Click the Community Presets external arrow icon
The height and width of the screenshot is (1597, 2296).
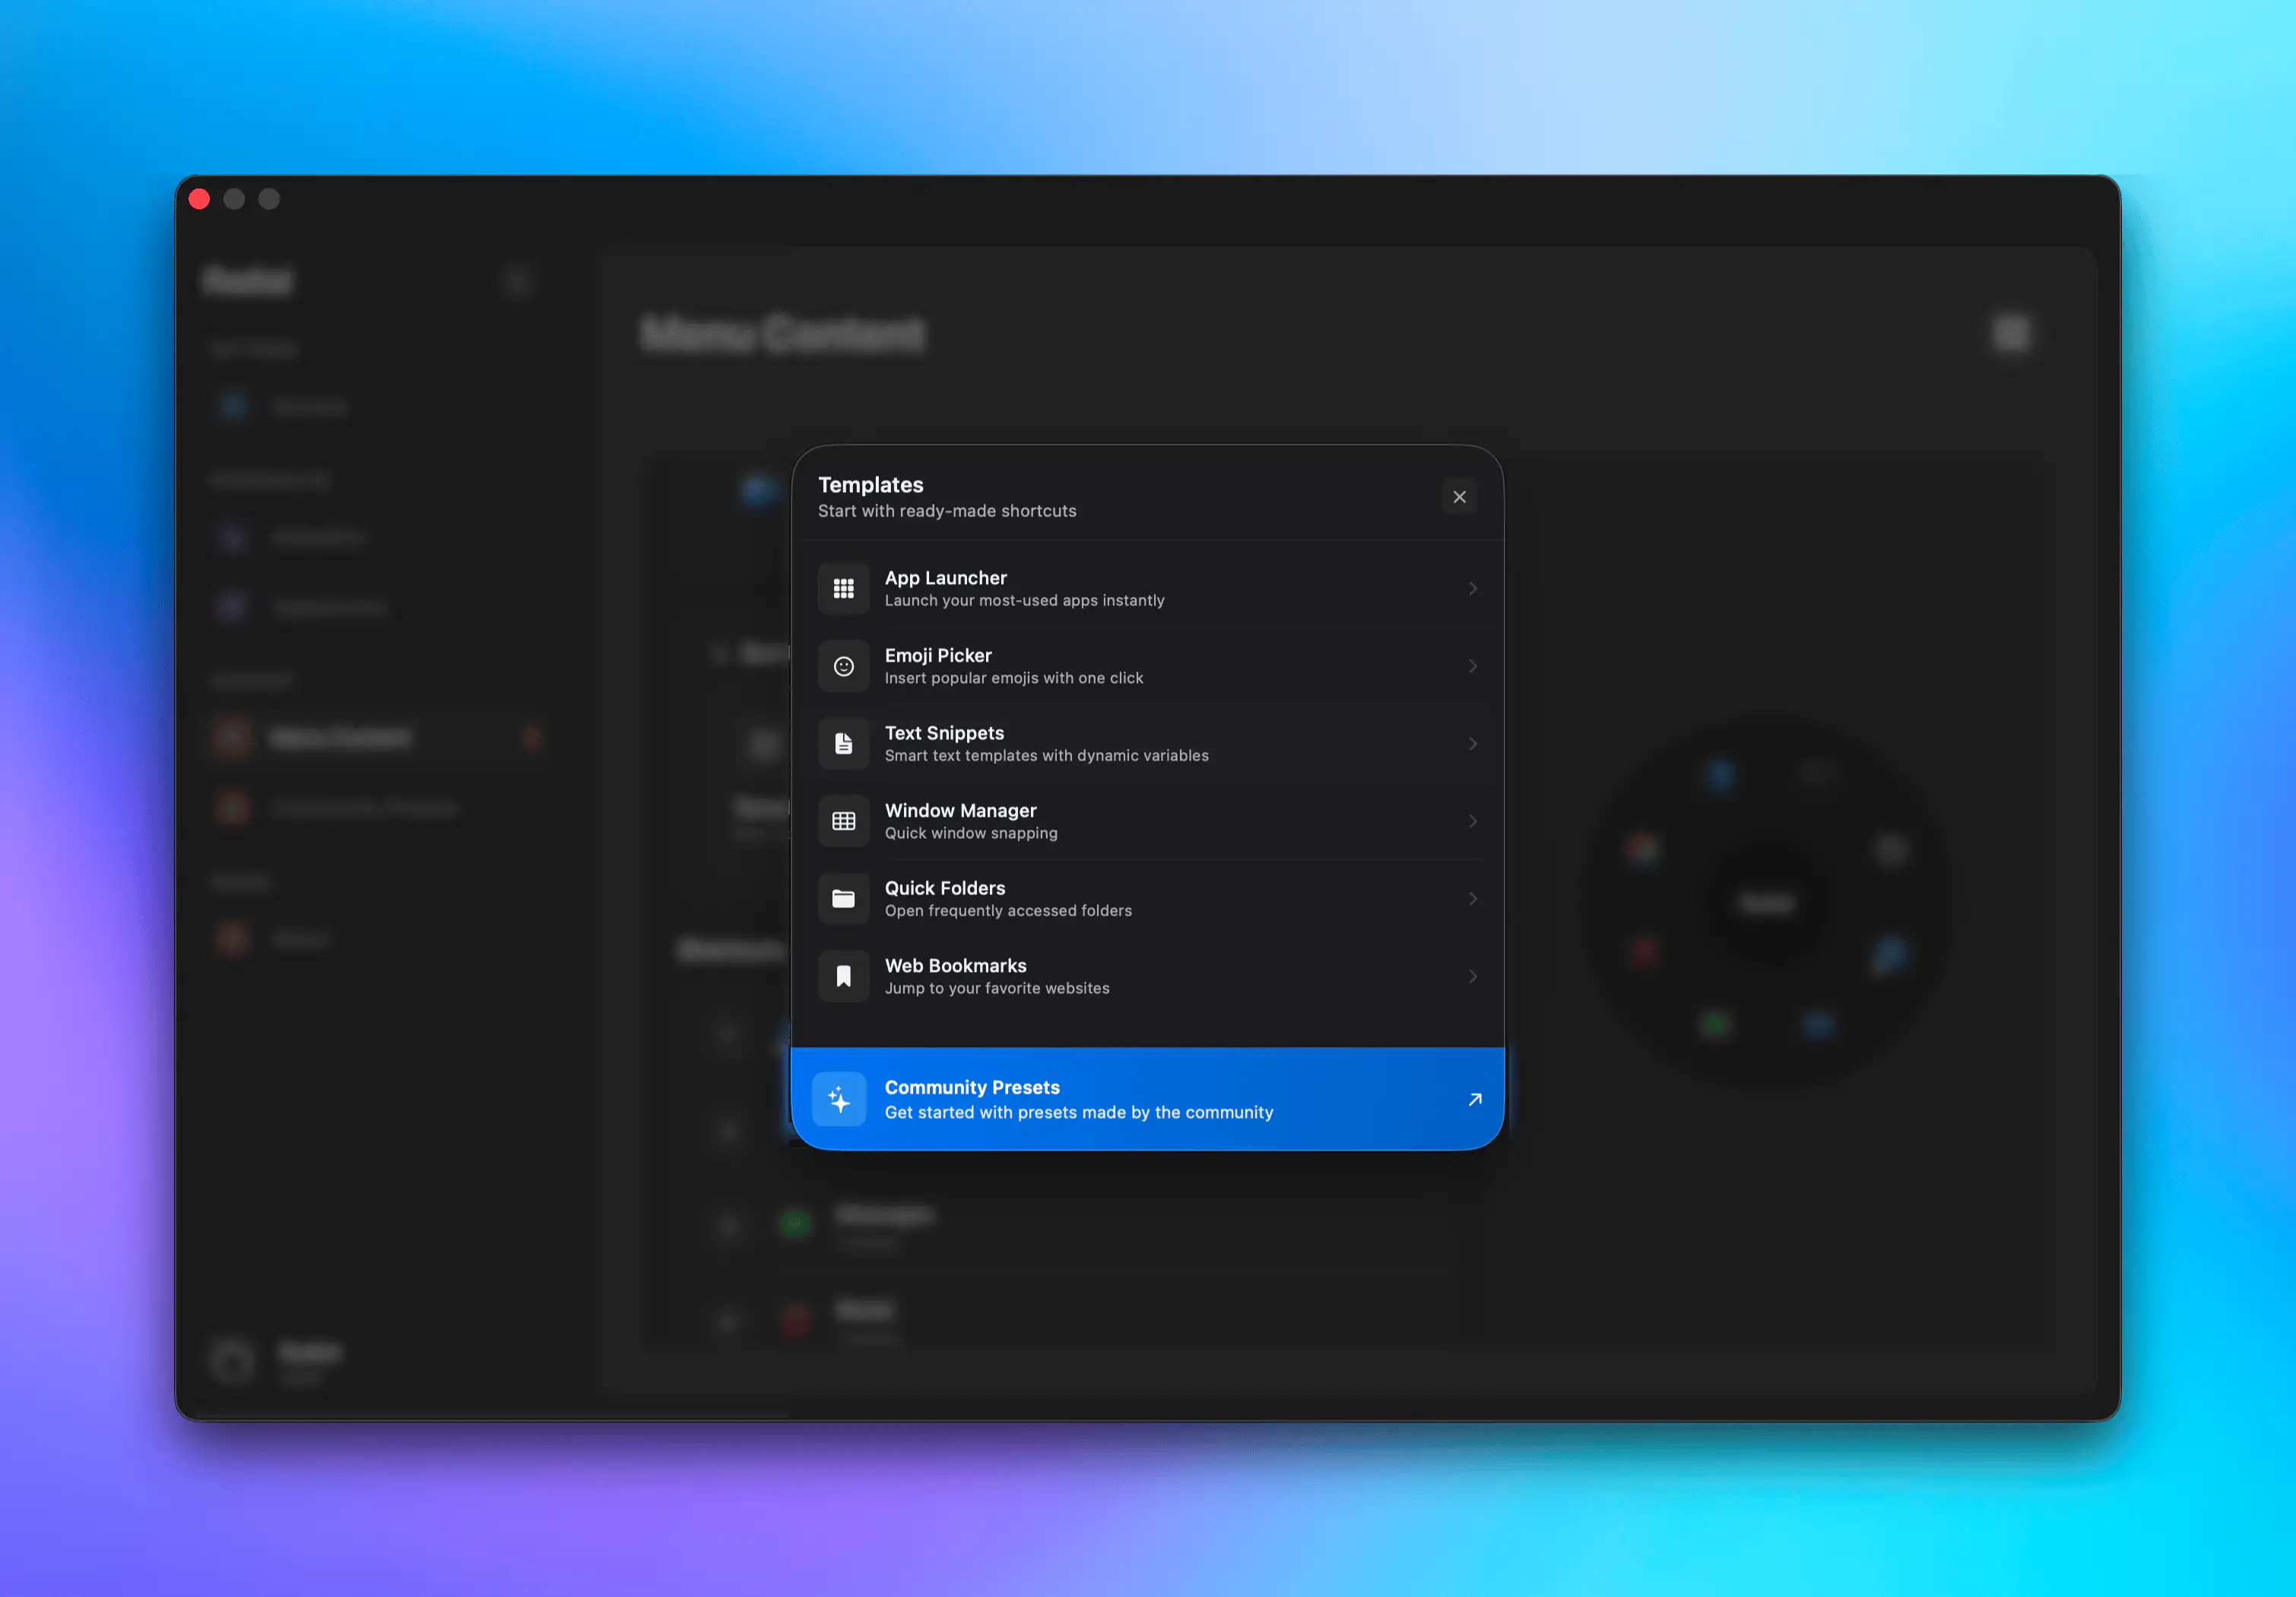pos(1474,1099)
